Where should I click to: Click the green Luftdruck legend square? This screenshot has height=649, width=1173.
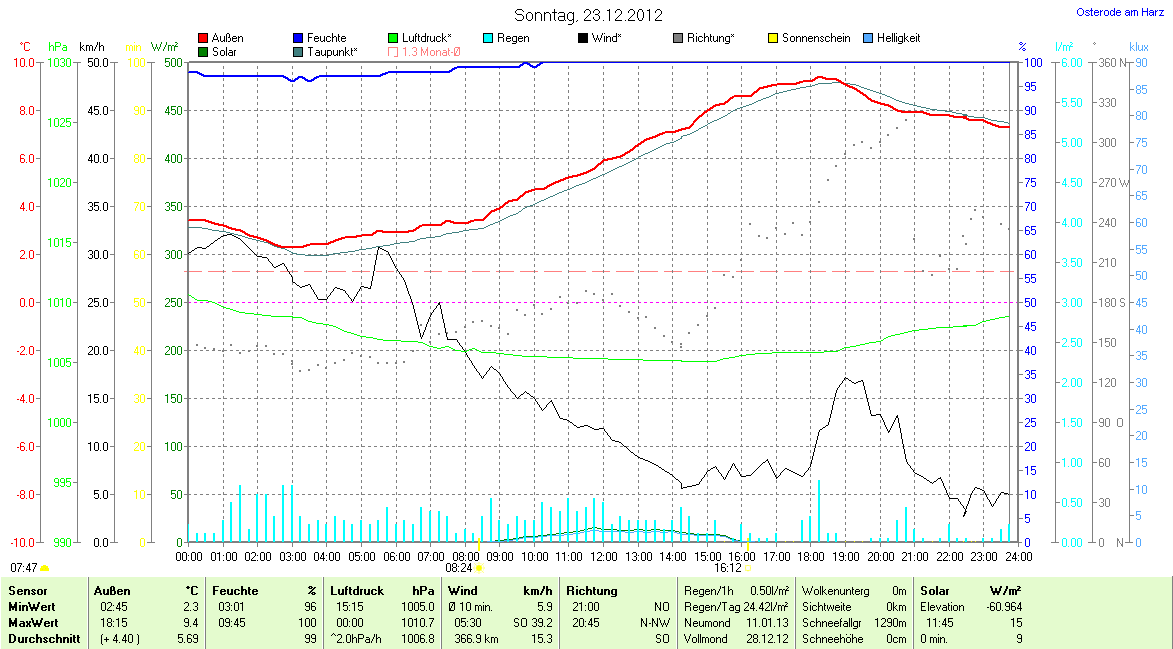pos(393,38)
